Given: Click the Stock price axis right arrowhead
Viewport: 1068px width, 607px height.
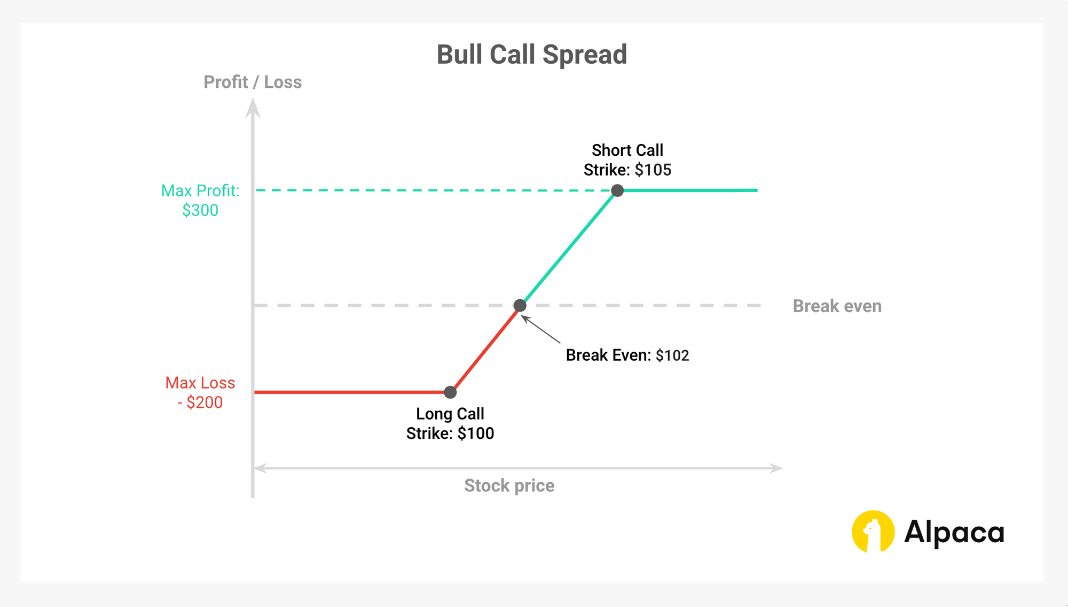Looking at the screenshot, I should [x=776, y=467].
